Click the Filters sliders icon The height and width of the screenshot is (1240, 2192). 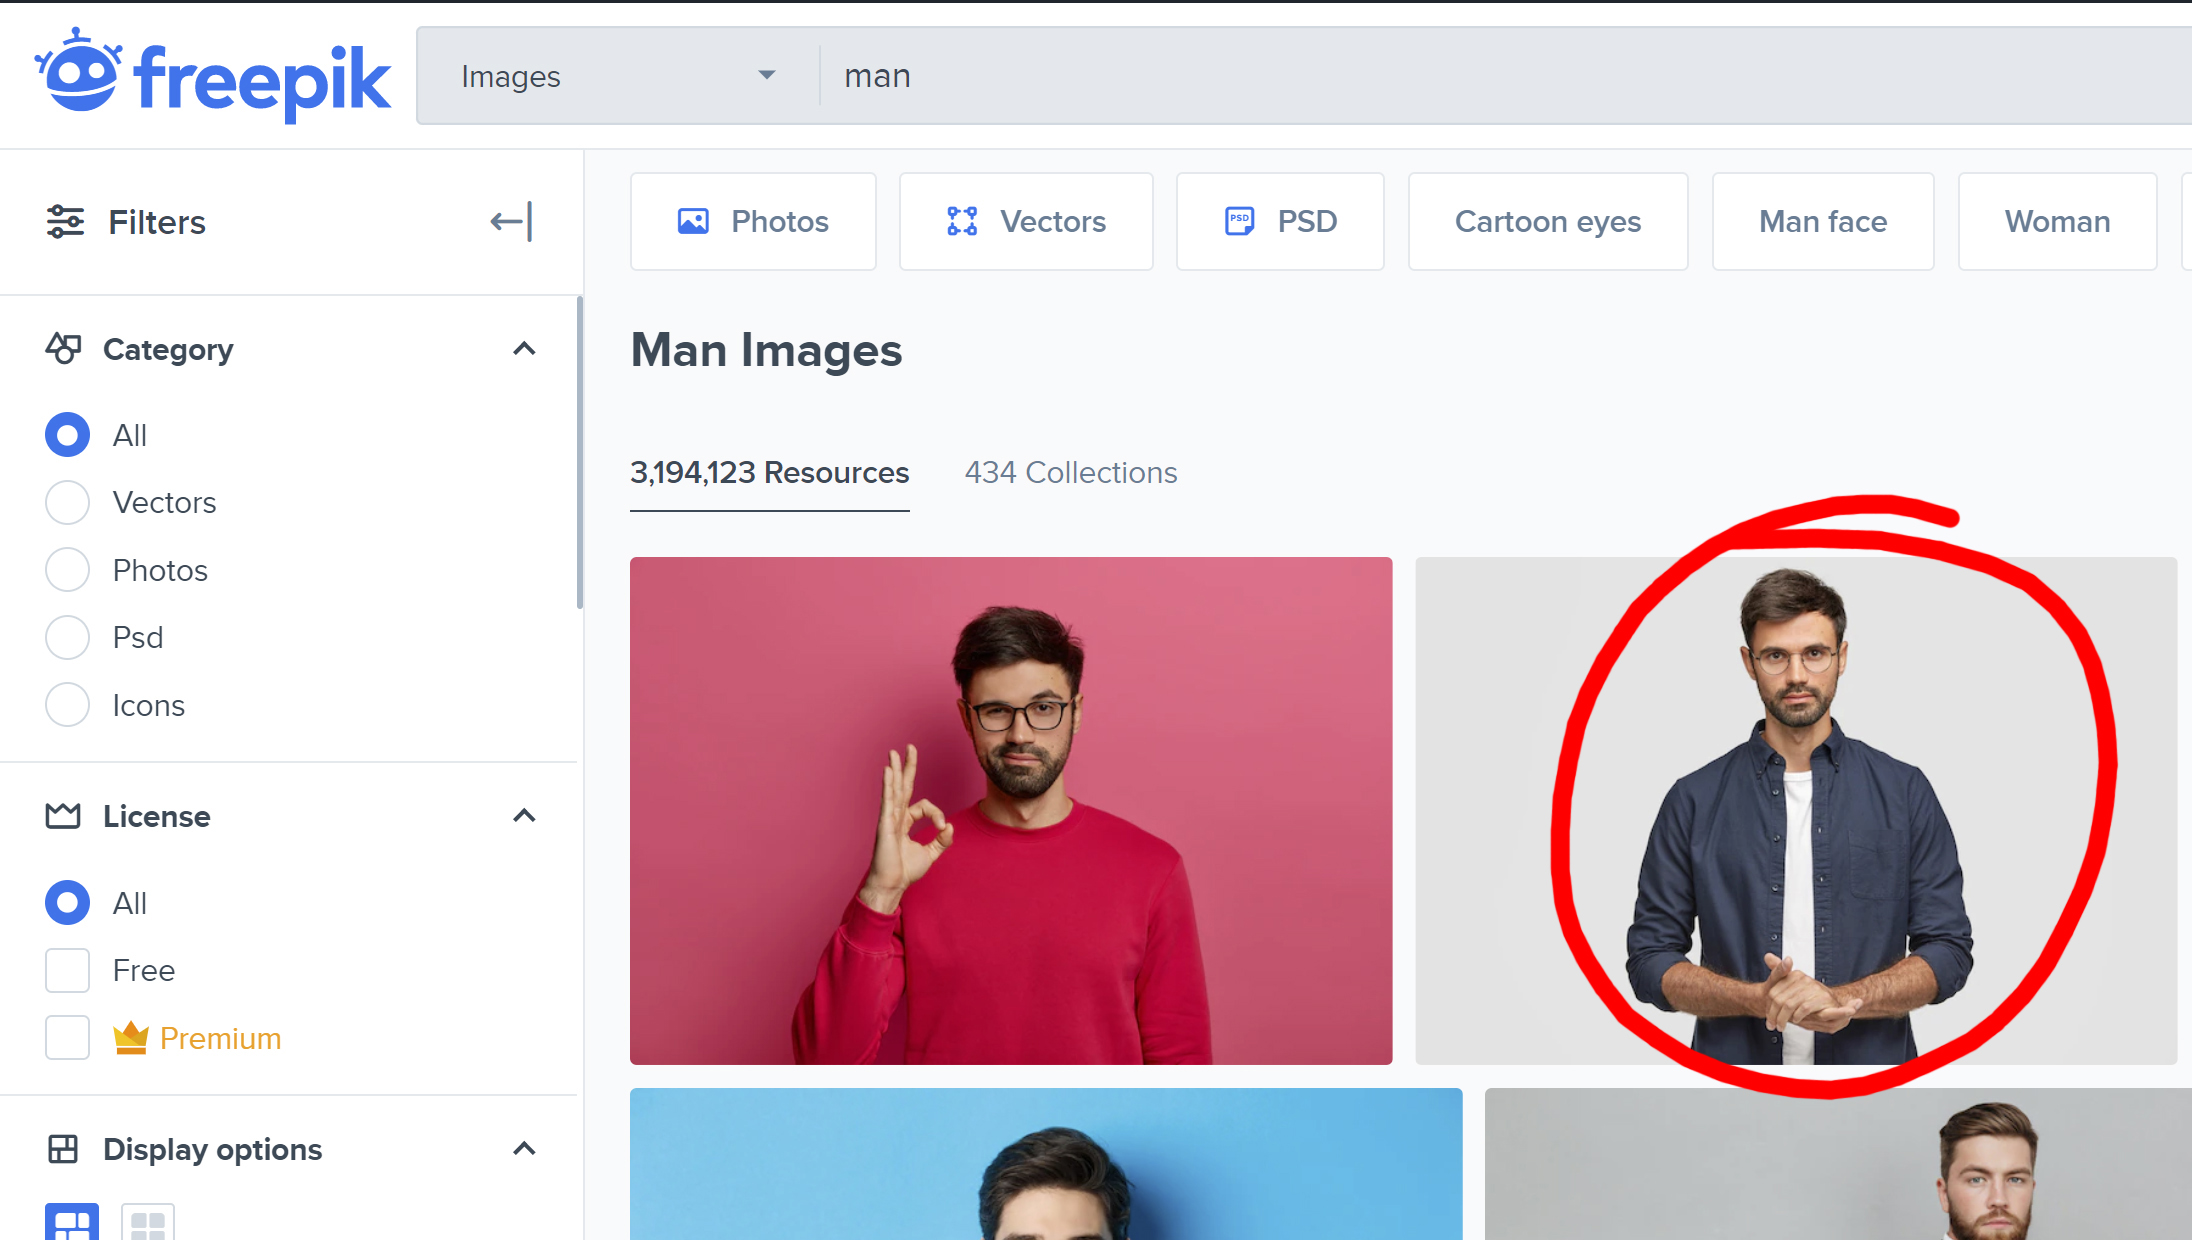tap(65, 221)
